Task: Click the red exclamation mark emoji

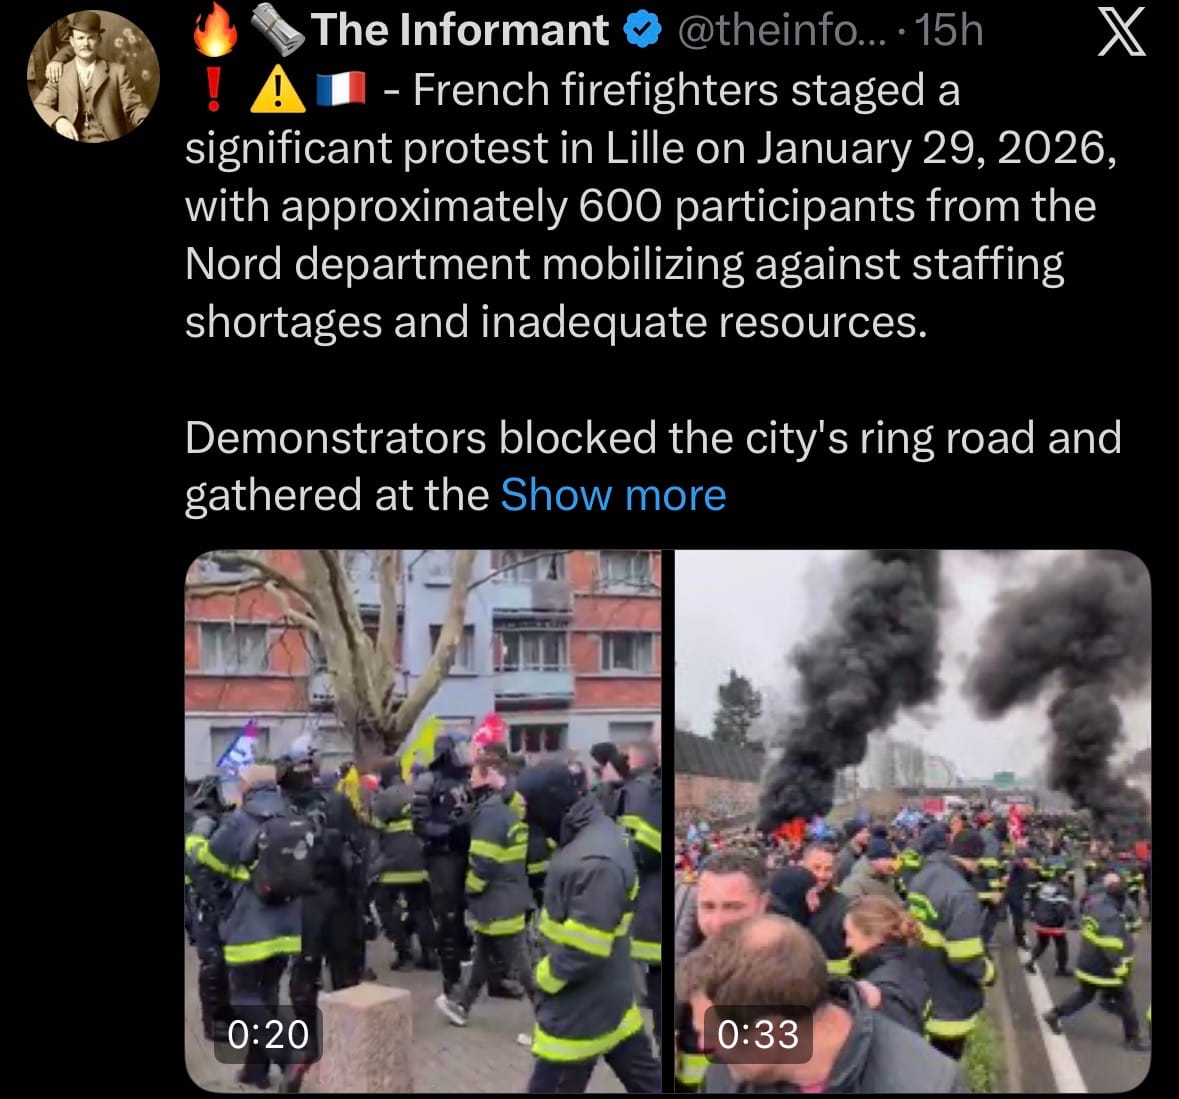Action: 214,89
